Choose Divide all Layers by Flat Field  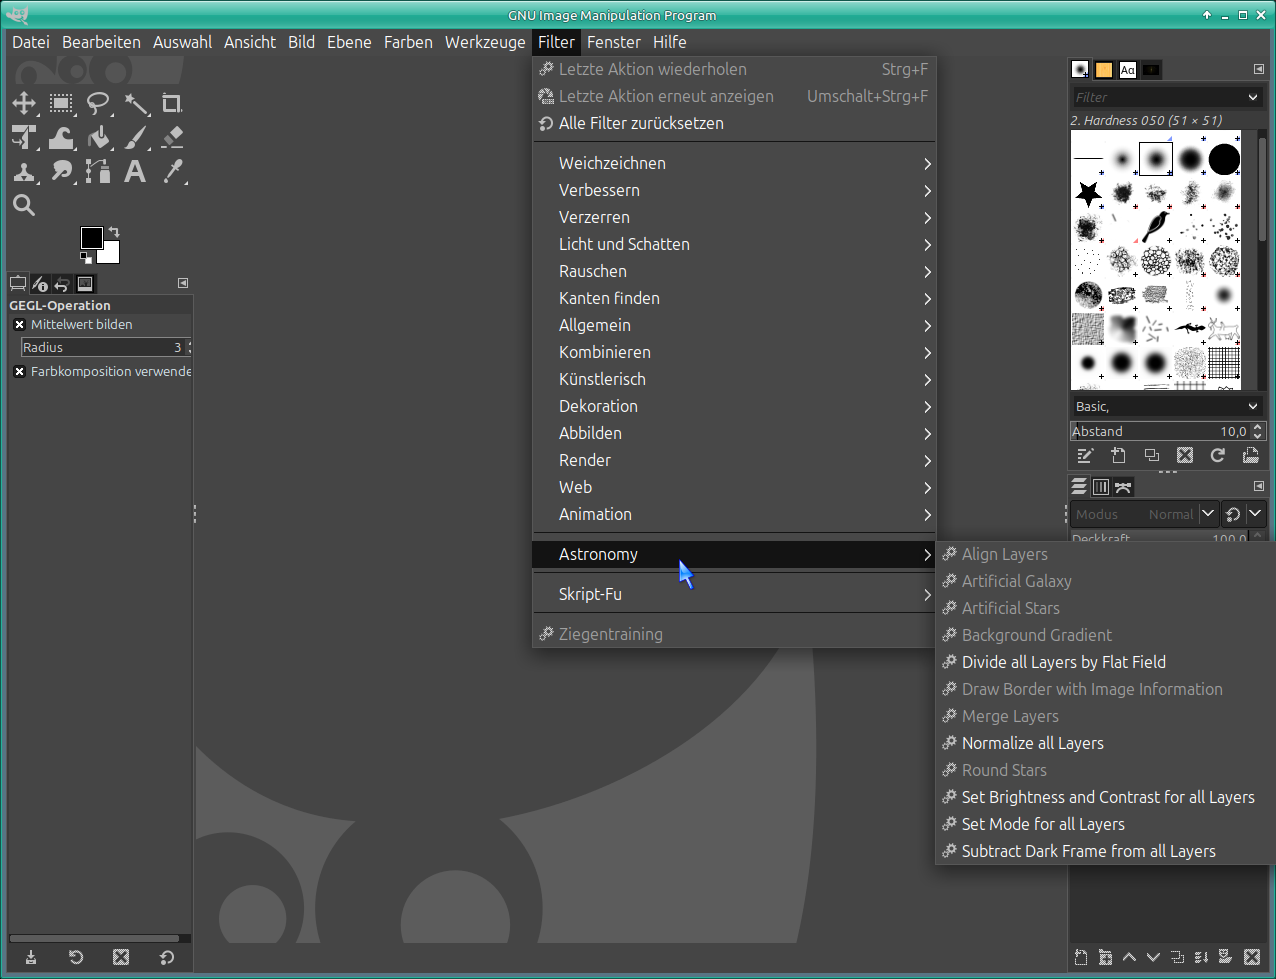1105,663
